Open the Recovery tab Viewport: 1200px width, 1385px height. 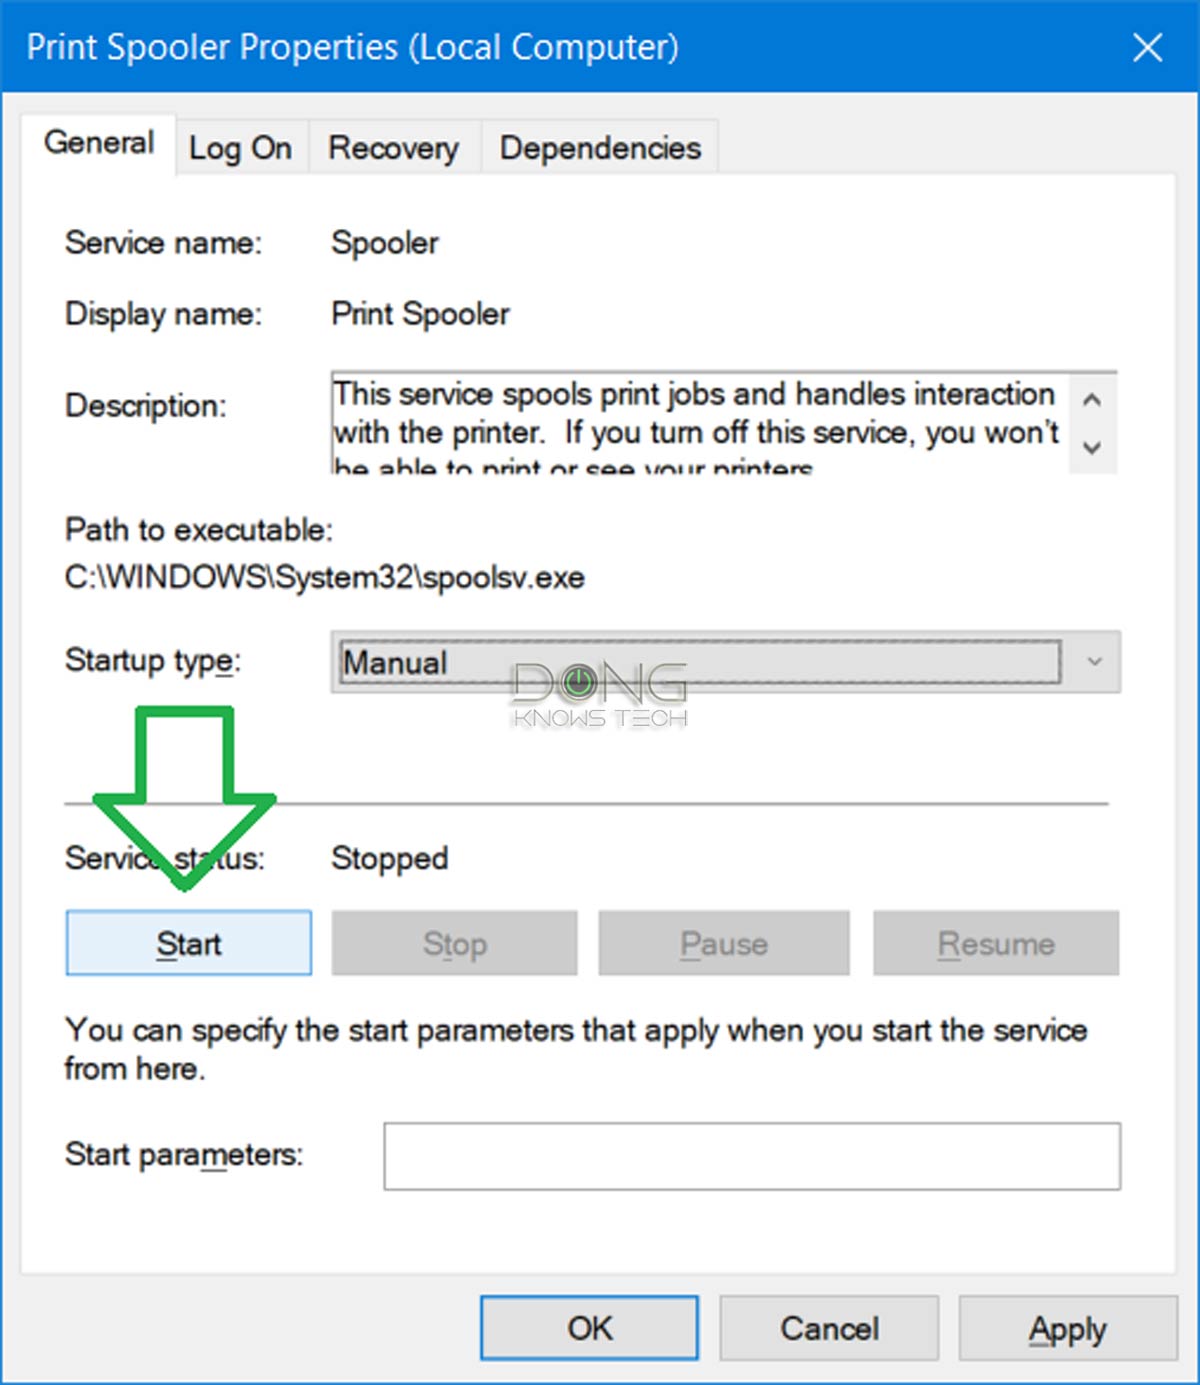click(394, 146)
